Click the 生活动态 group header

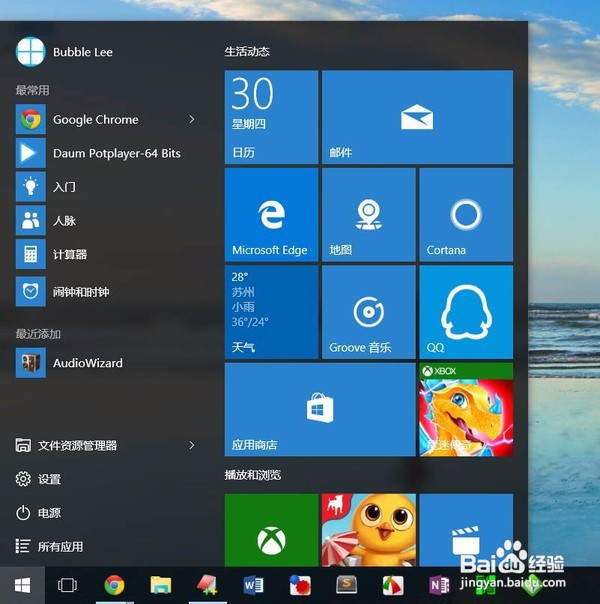pos(247,52)
